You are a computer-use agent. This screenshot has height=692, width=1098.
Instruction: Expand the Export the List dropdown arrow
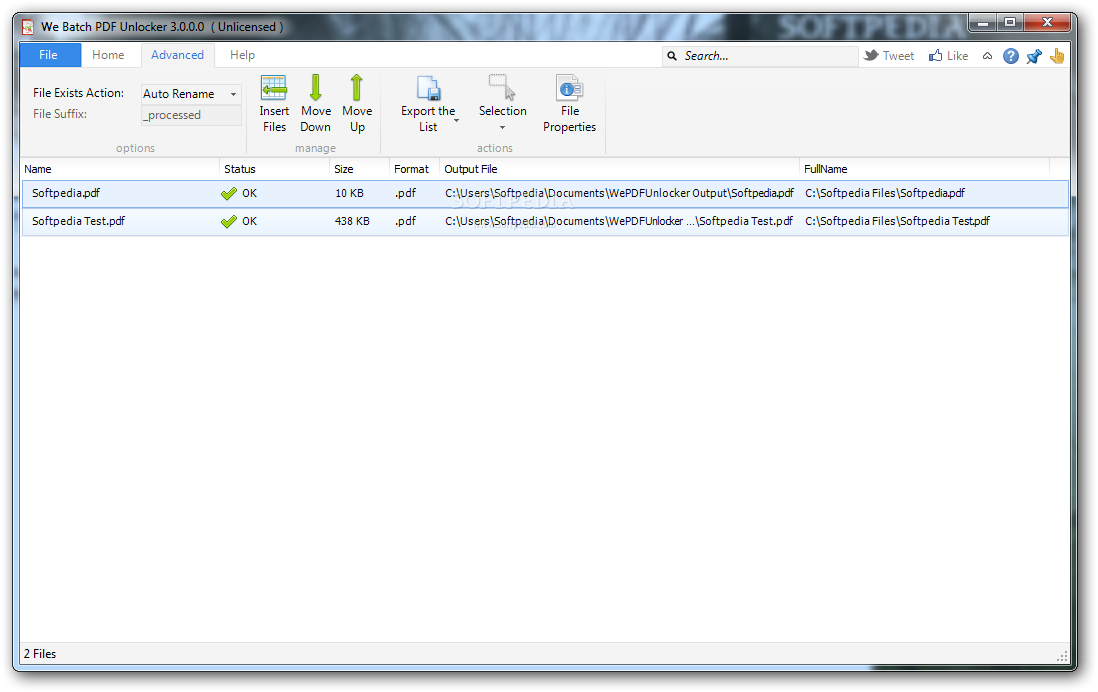tap(457, 120)
